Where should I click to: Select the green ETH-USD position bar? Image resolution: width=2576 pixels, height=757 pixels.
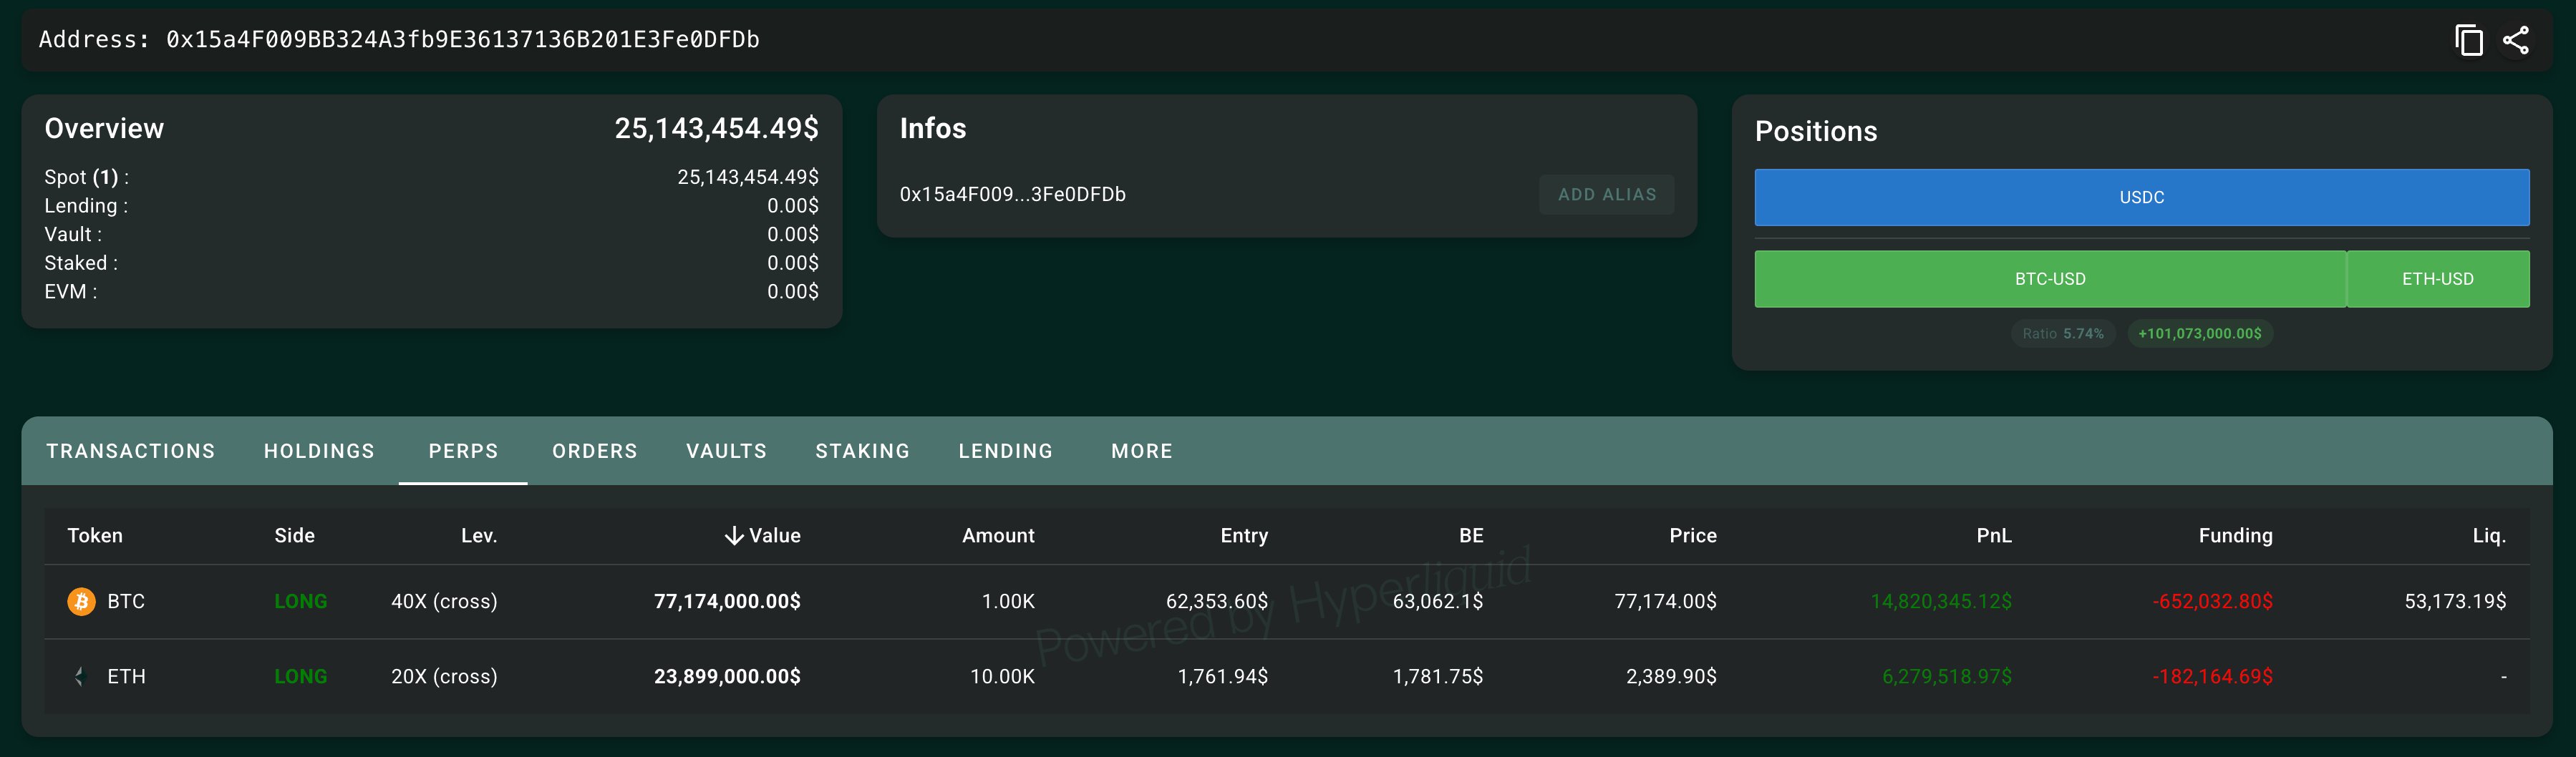2438,279
